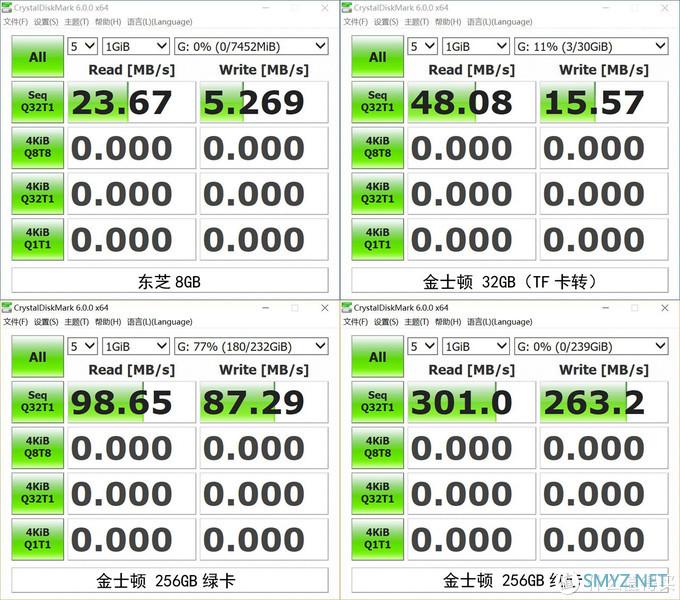
Task: Open the 帮助(H) menu in the 金士顿 32GB window
Action: pos(448,22)
